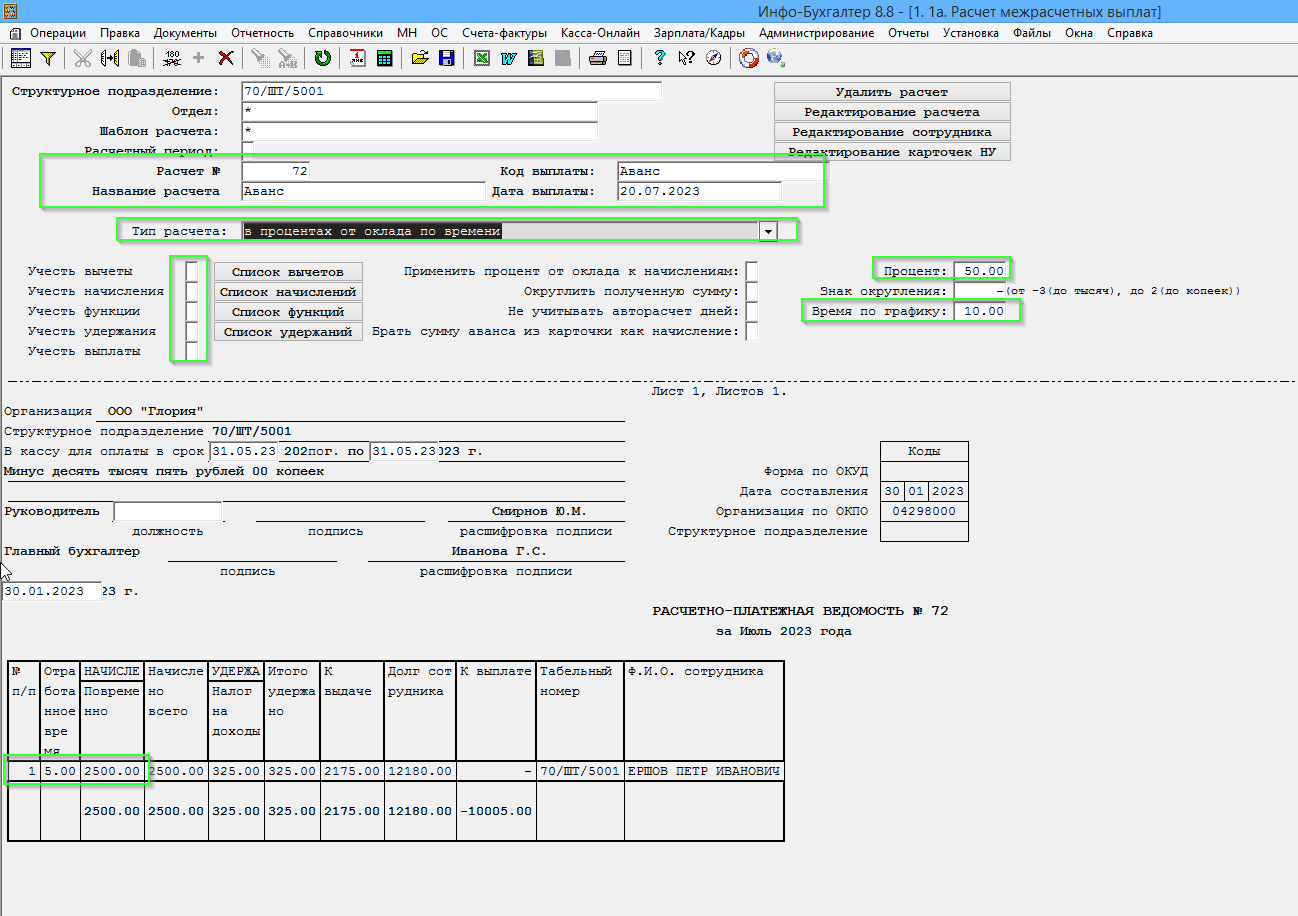Enable Не учитывать авторасчет дней checkbox
The width and height of the screenshot is (1298, 916).
pyautogui.click(x=752, y=311)
